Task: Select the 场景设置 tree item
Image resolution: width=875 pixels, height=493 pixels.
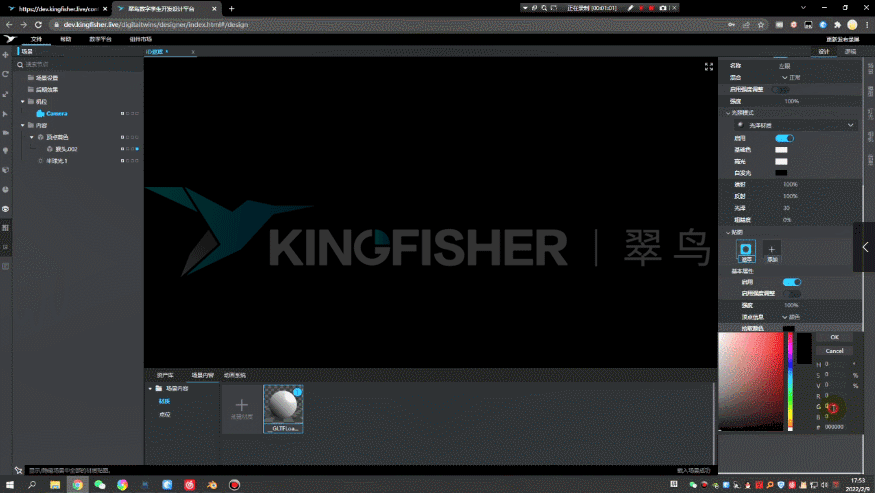Action: click(x=47, y=78)
